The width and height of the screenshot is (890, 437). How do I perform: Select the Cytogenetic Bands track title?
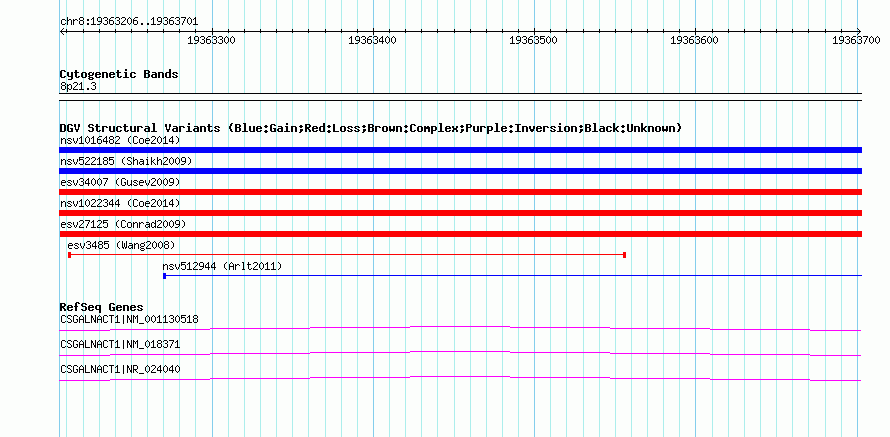[119, 74]
